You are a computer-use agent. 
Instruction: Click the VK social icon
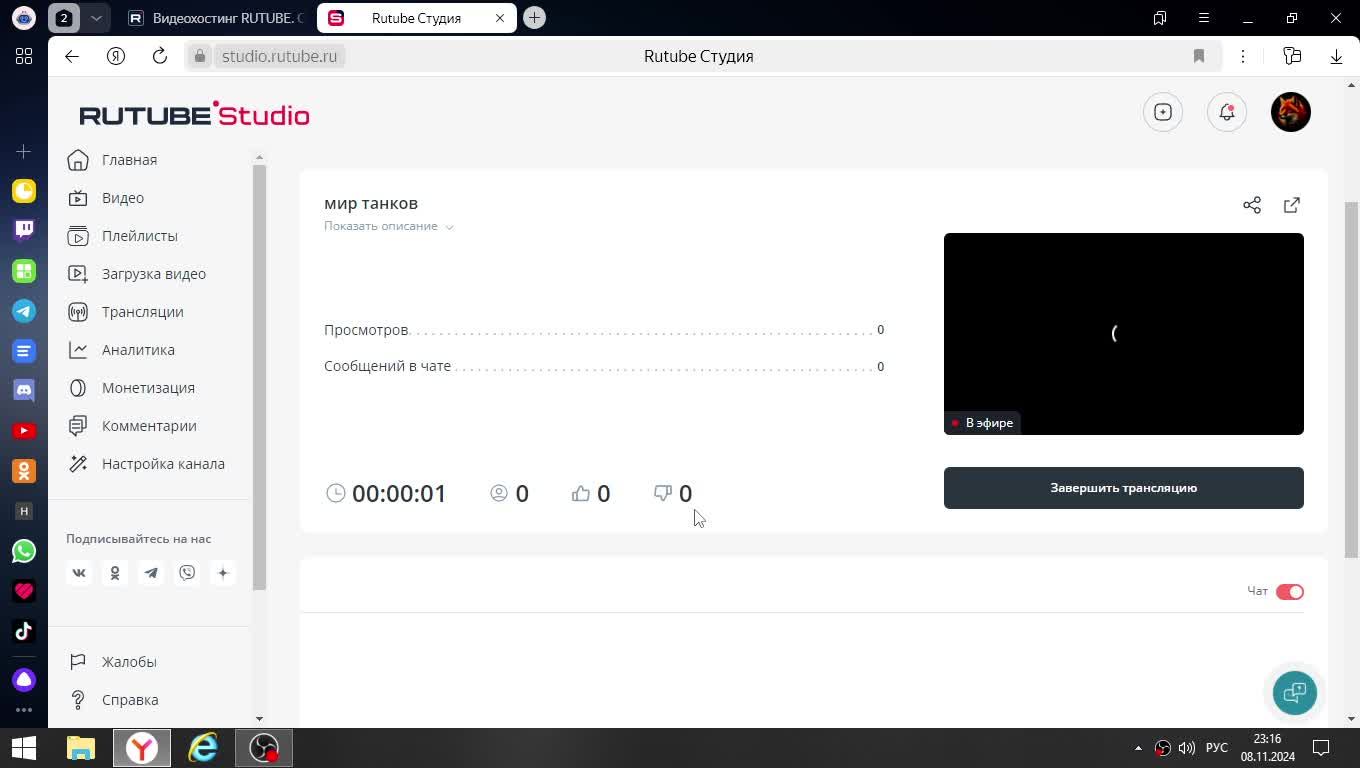[79, 573]
